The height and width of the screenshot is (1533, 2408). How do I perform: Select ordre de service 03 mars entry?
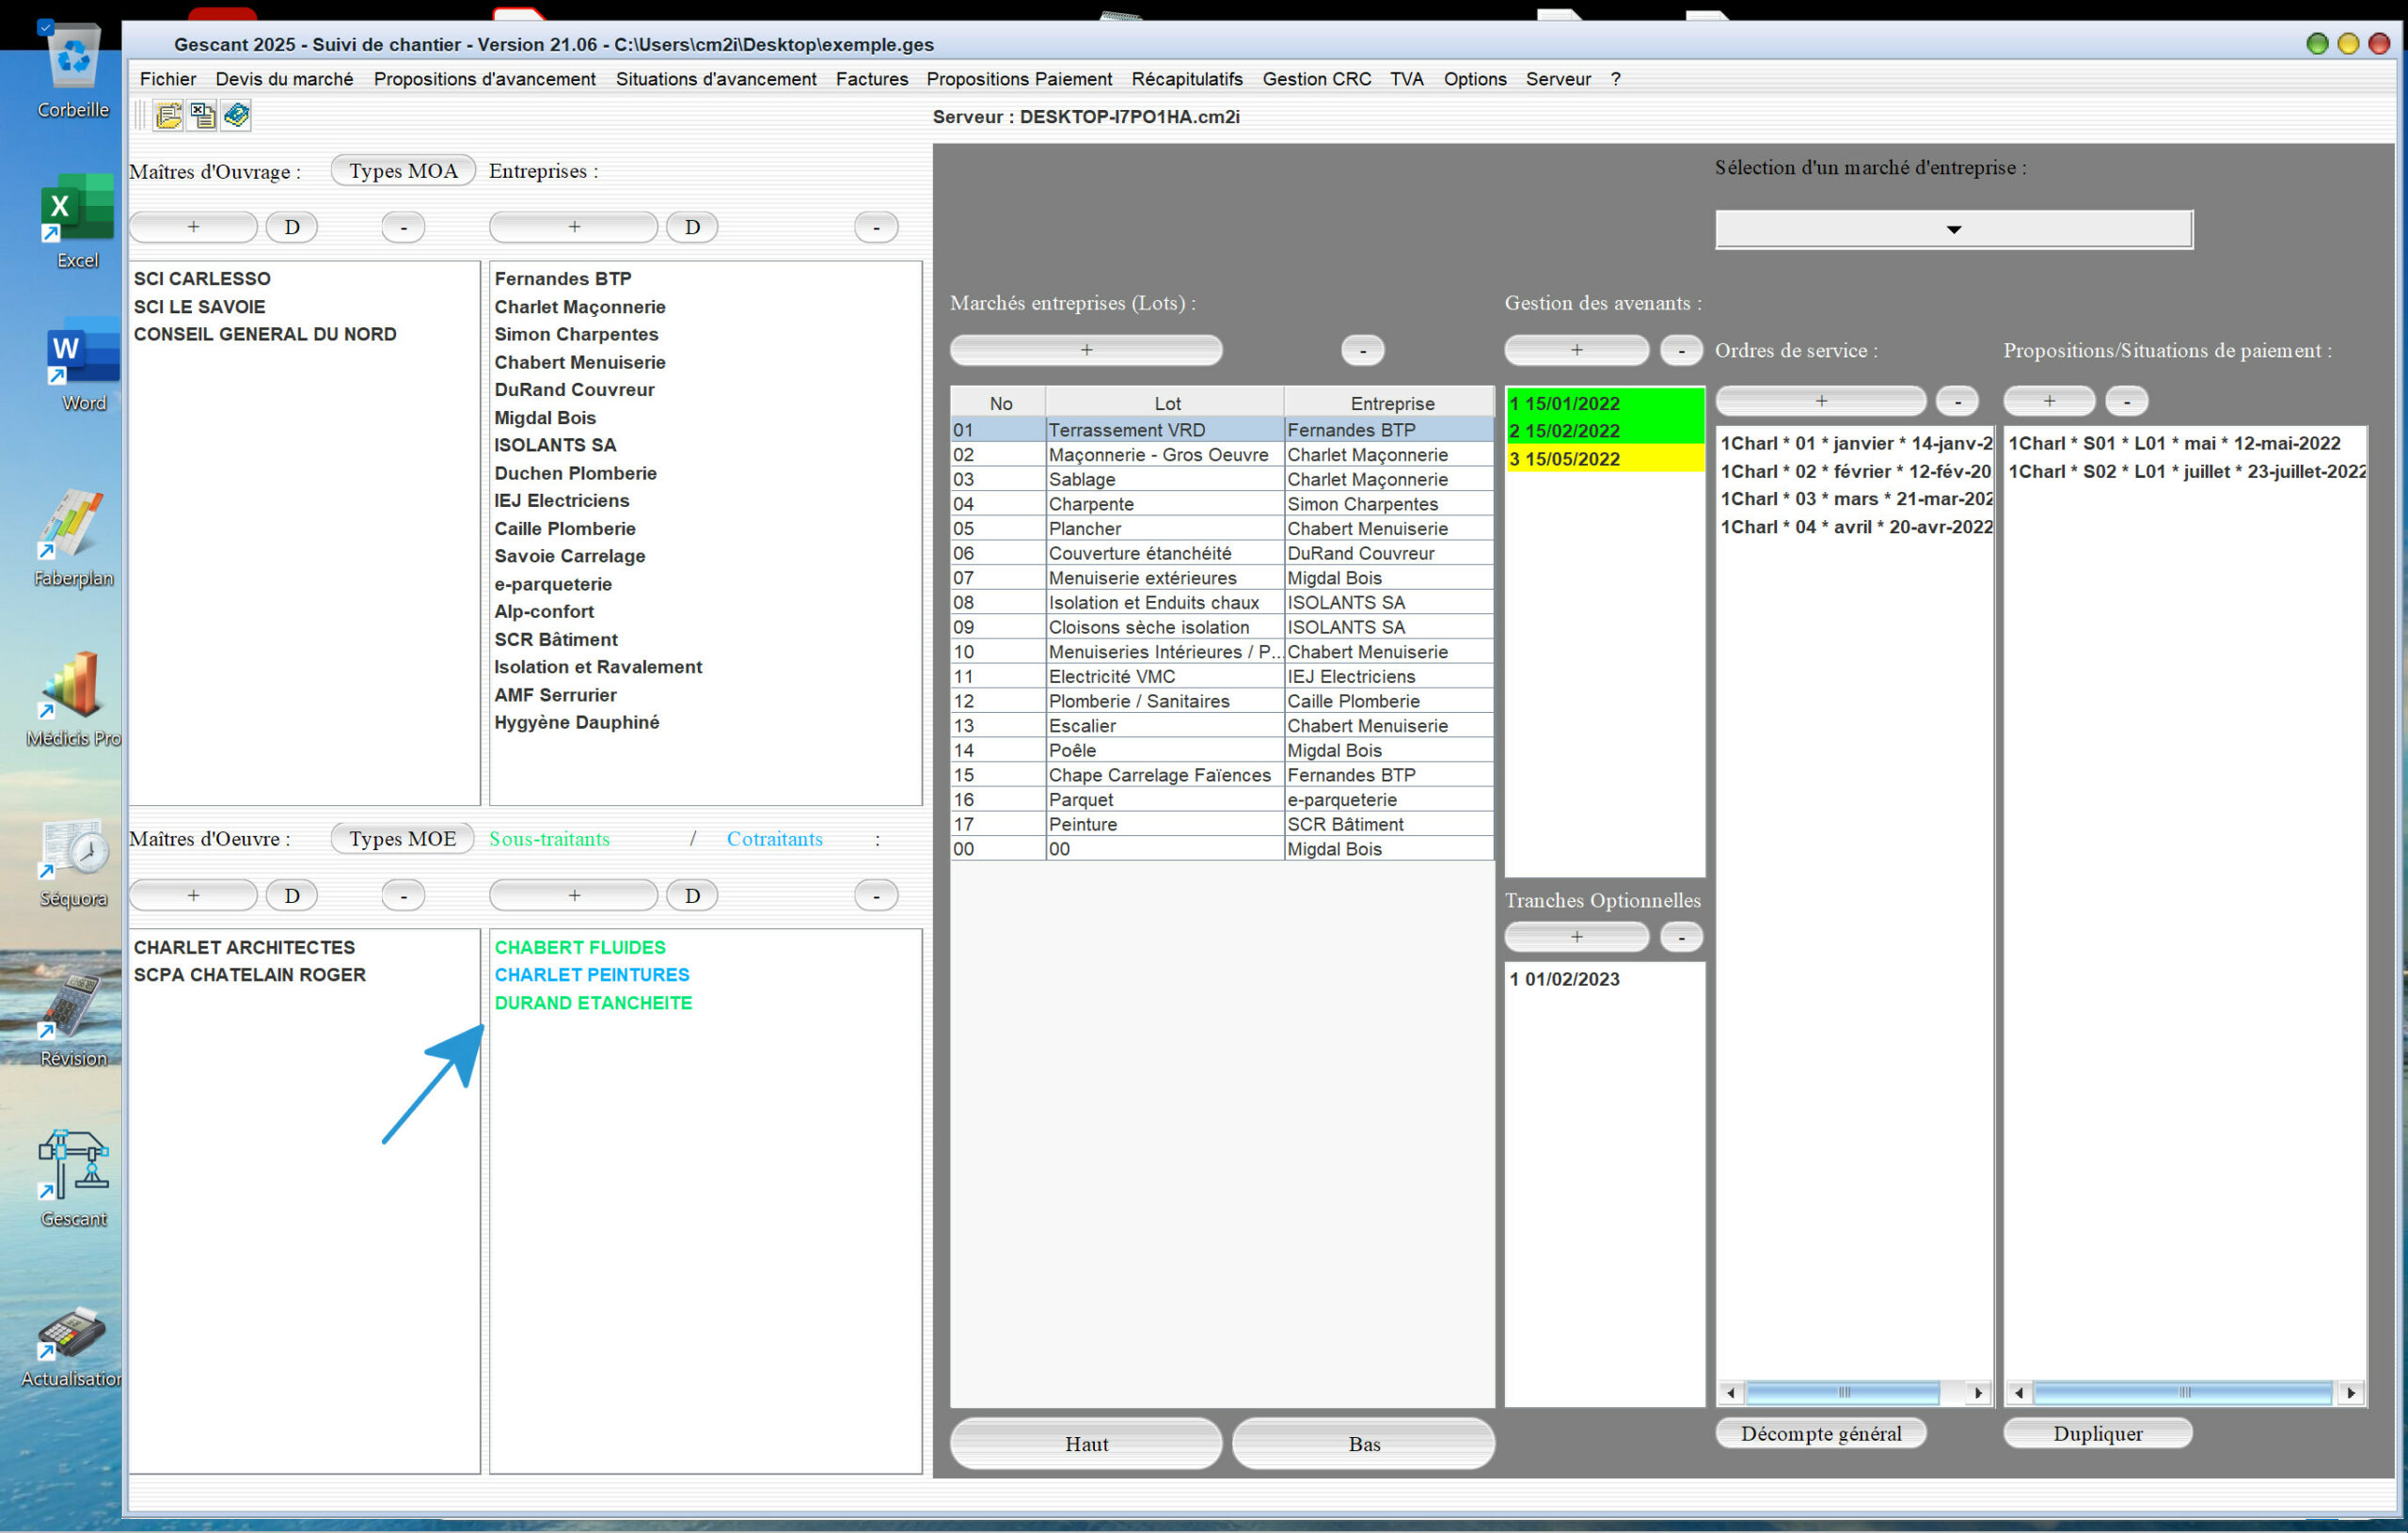(1855, 499)
